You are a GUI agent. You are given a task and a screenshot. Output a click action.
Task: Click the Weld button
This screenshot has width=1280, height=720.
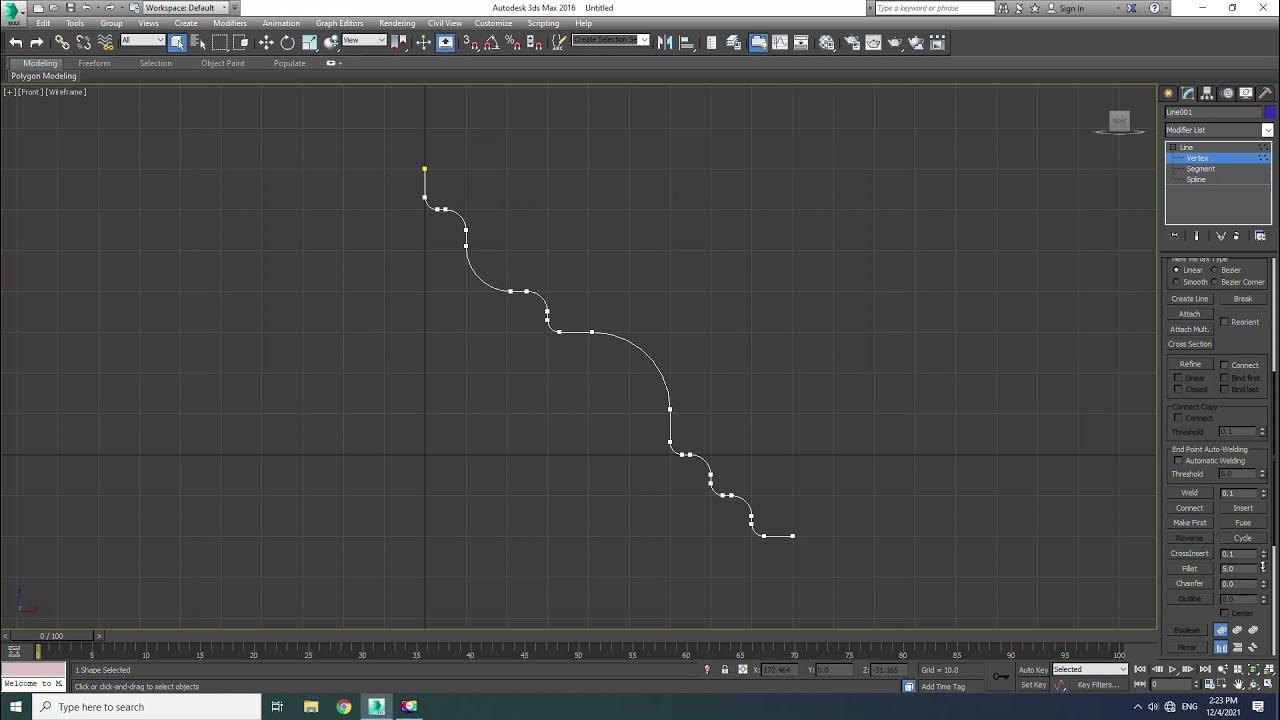[x=1190, y=493]
